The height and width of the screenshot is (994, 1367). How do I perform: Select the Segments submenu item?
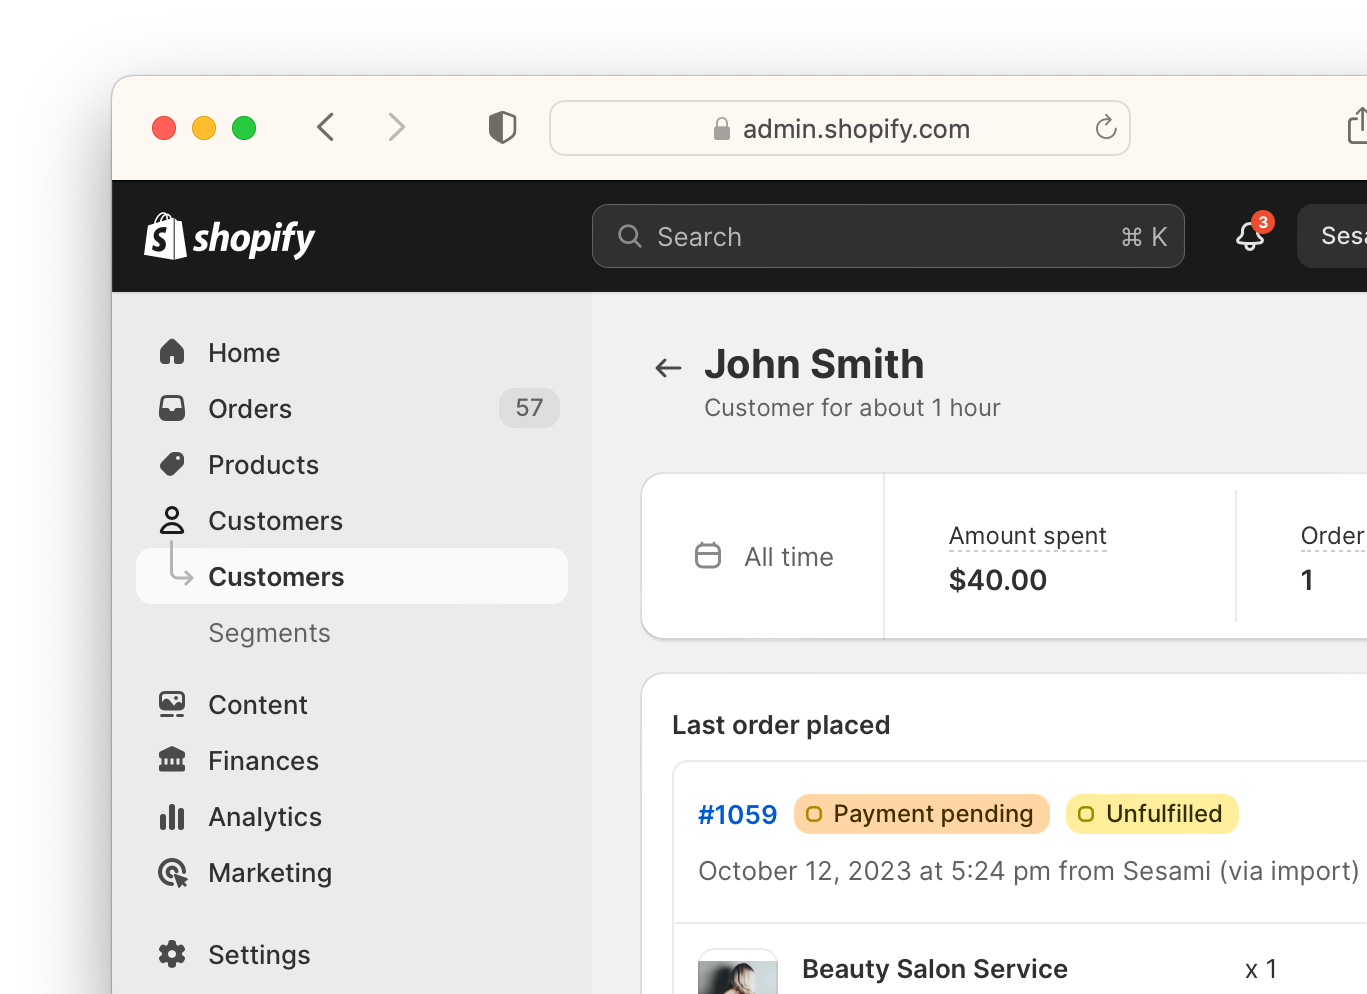point(269,633)
